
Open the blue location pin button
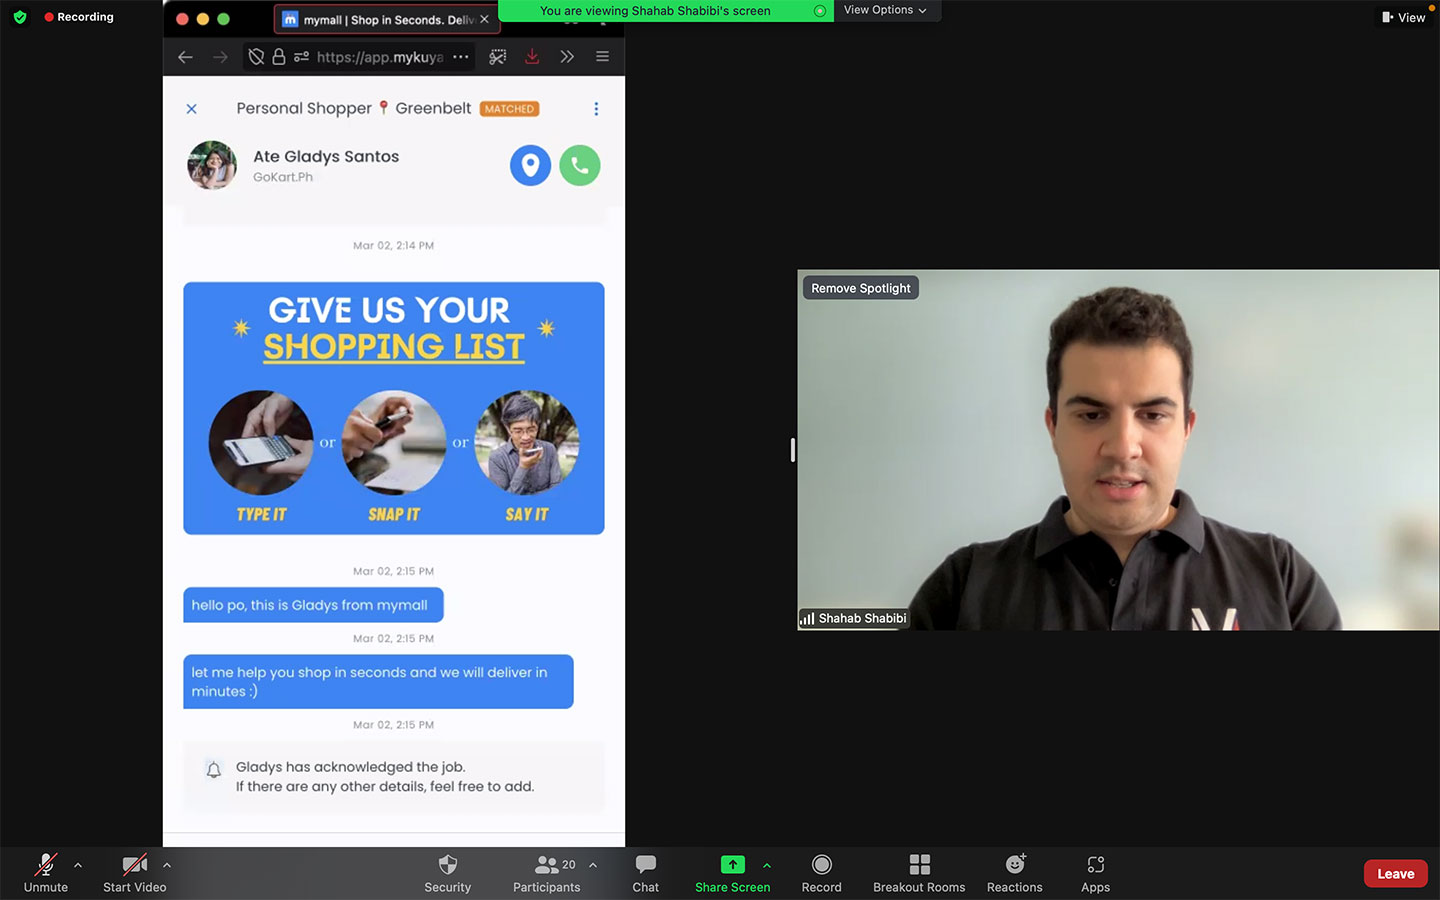point(530,166)
